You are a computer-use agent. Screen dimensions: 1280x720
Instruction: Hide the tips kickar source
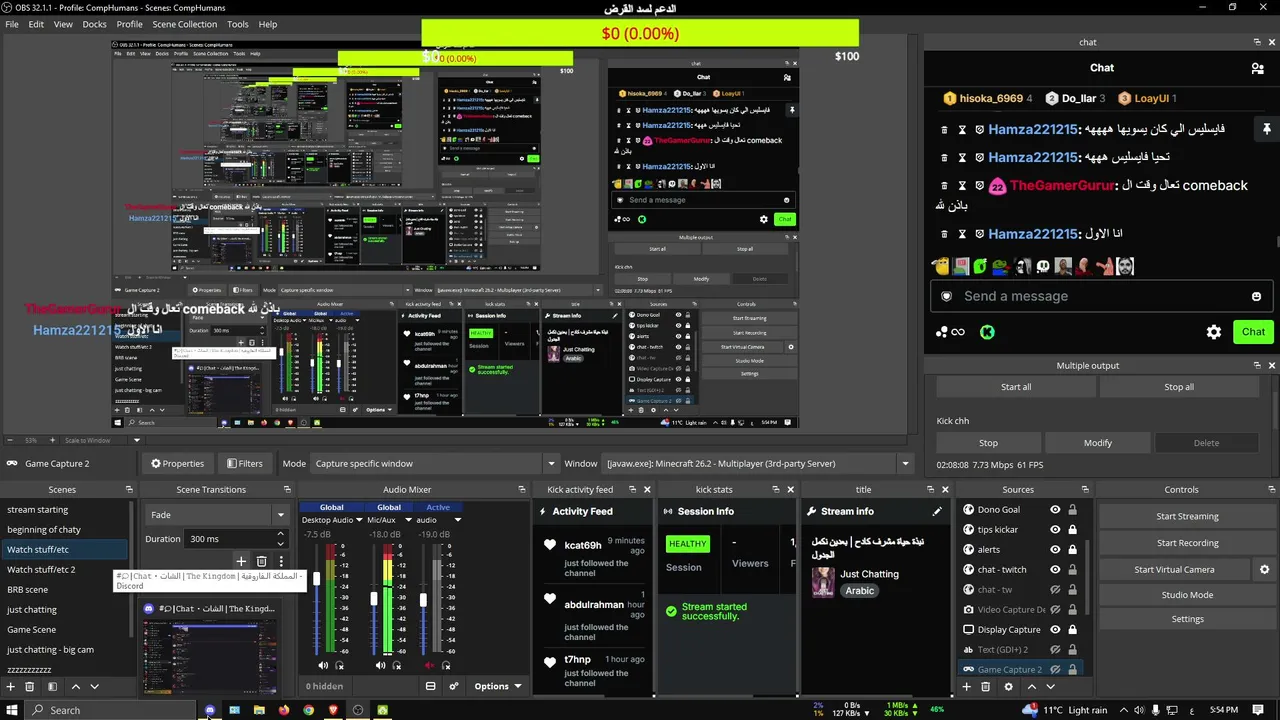[x=1054, y=530]
